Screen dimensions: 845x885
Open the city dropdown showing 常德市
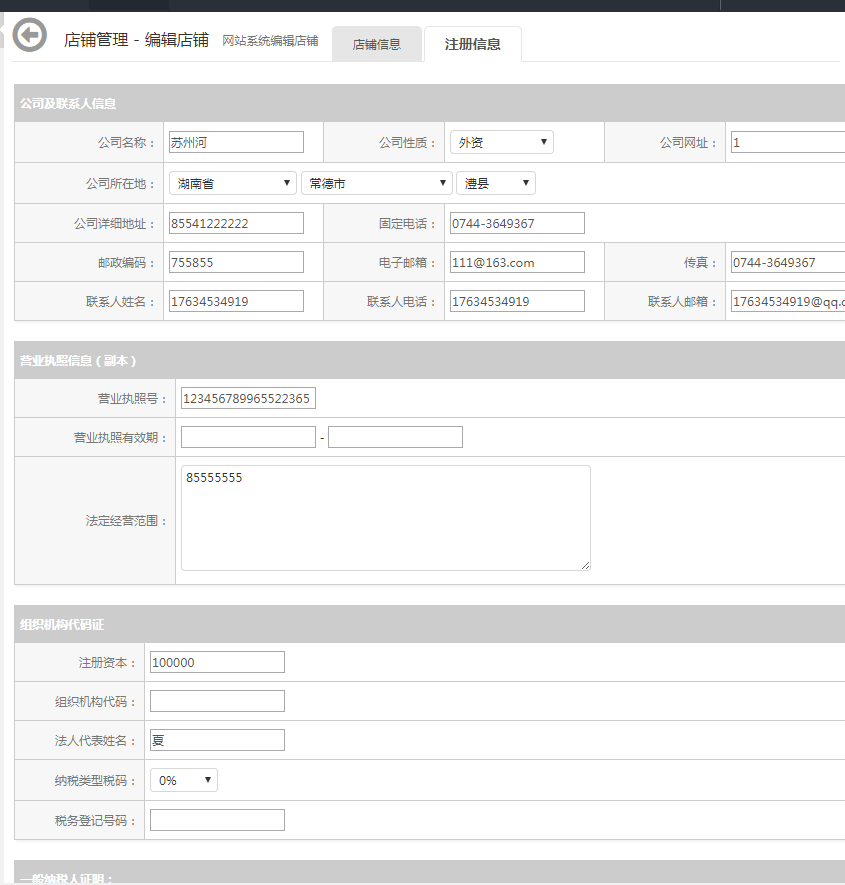pos(377,184)
